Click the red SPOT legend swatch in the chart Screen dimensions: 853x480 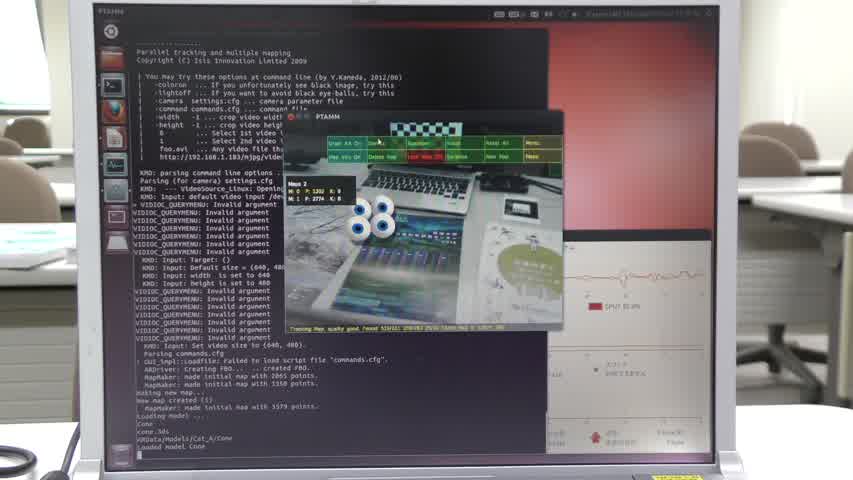[x=595, y=306]
